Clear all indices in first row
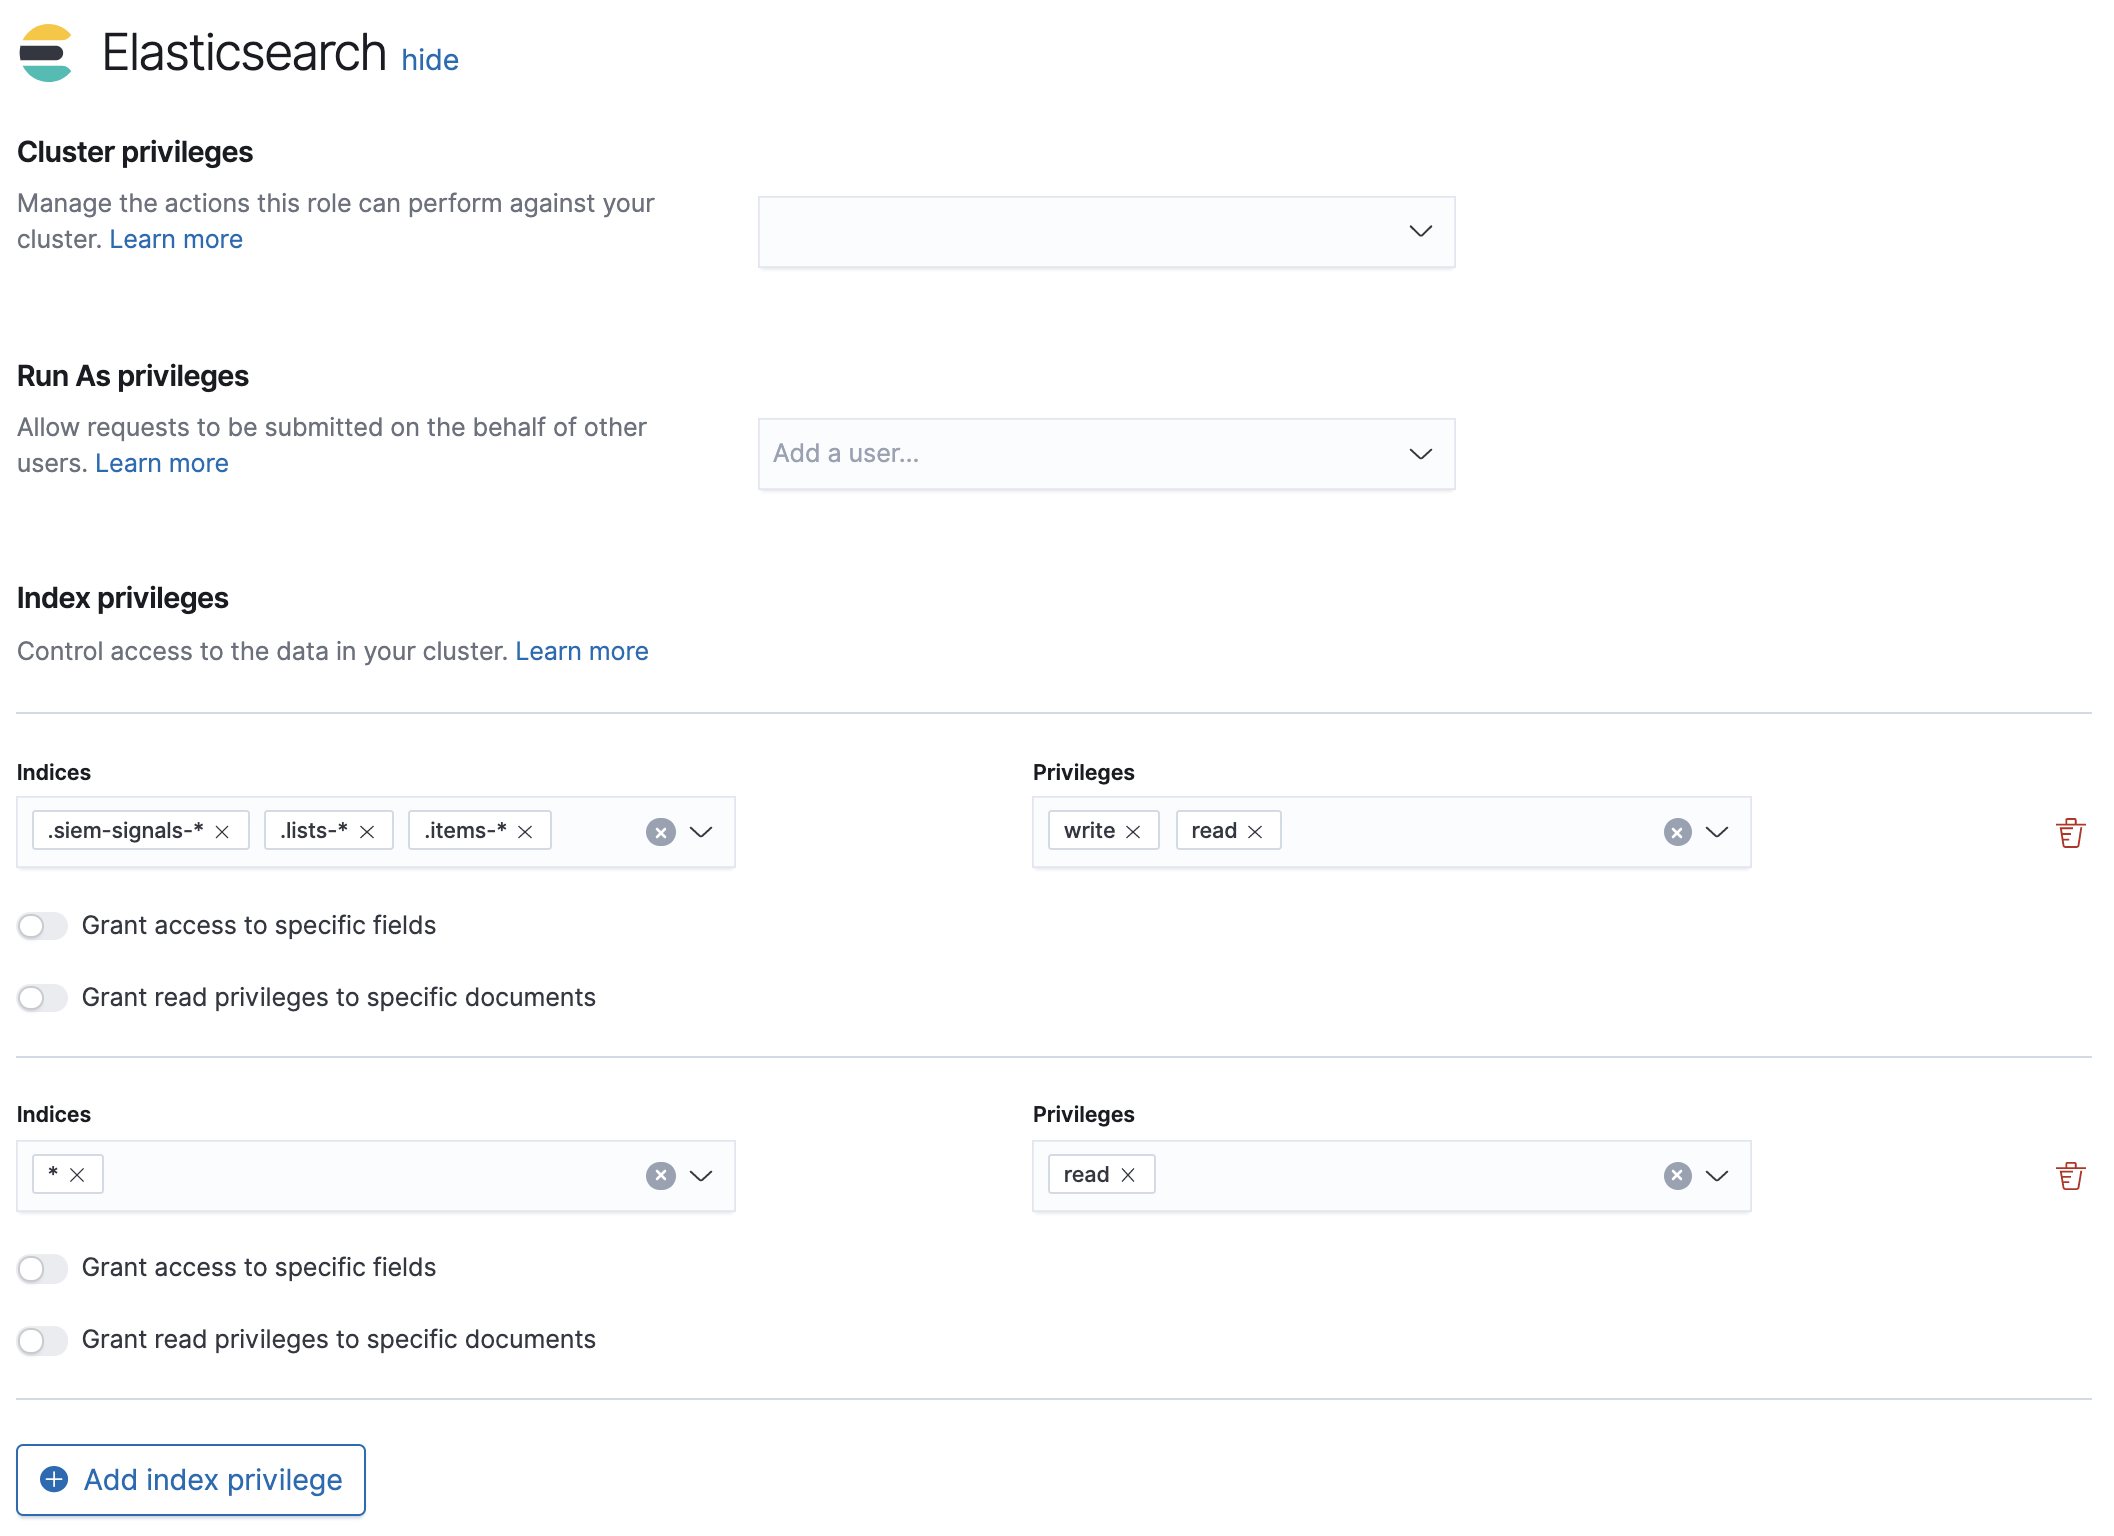The height and width of the screenshot is (1536, 2114). coord(660,832)
